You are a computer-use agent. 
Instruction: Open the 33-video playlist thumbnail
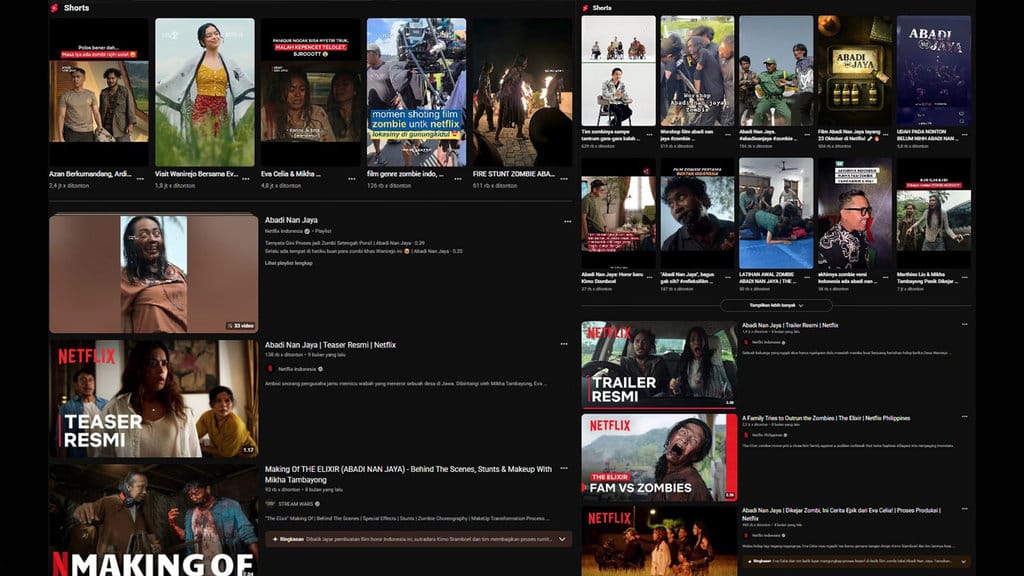click(x=153, y=273)
